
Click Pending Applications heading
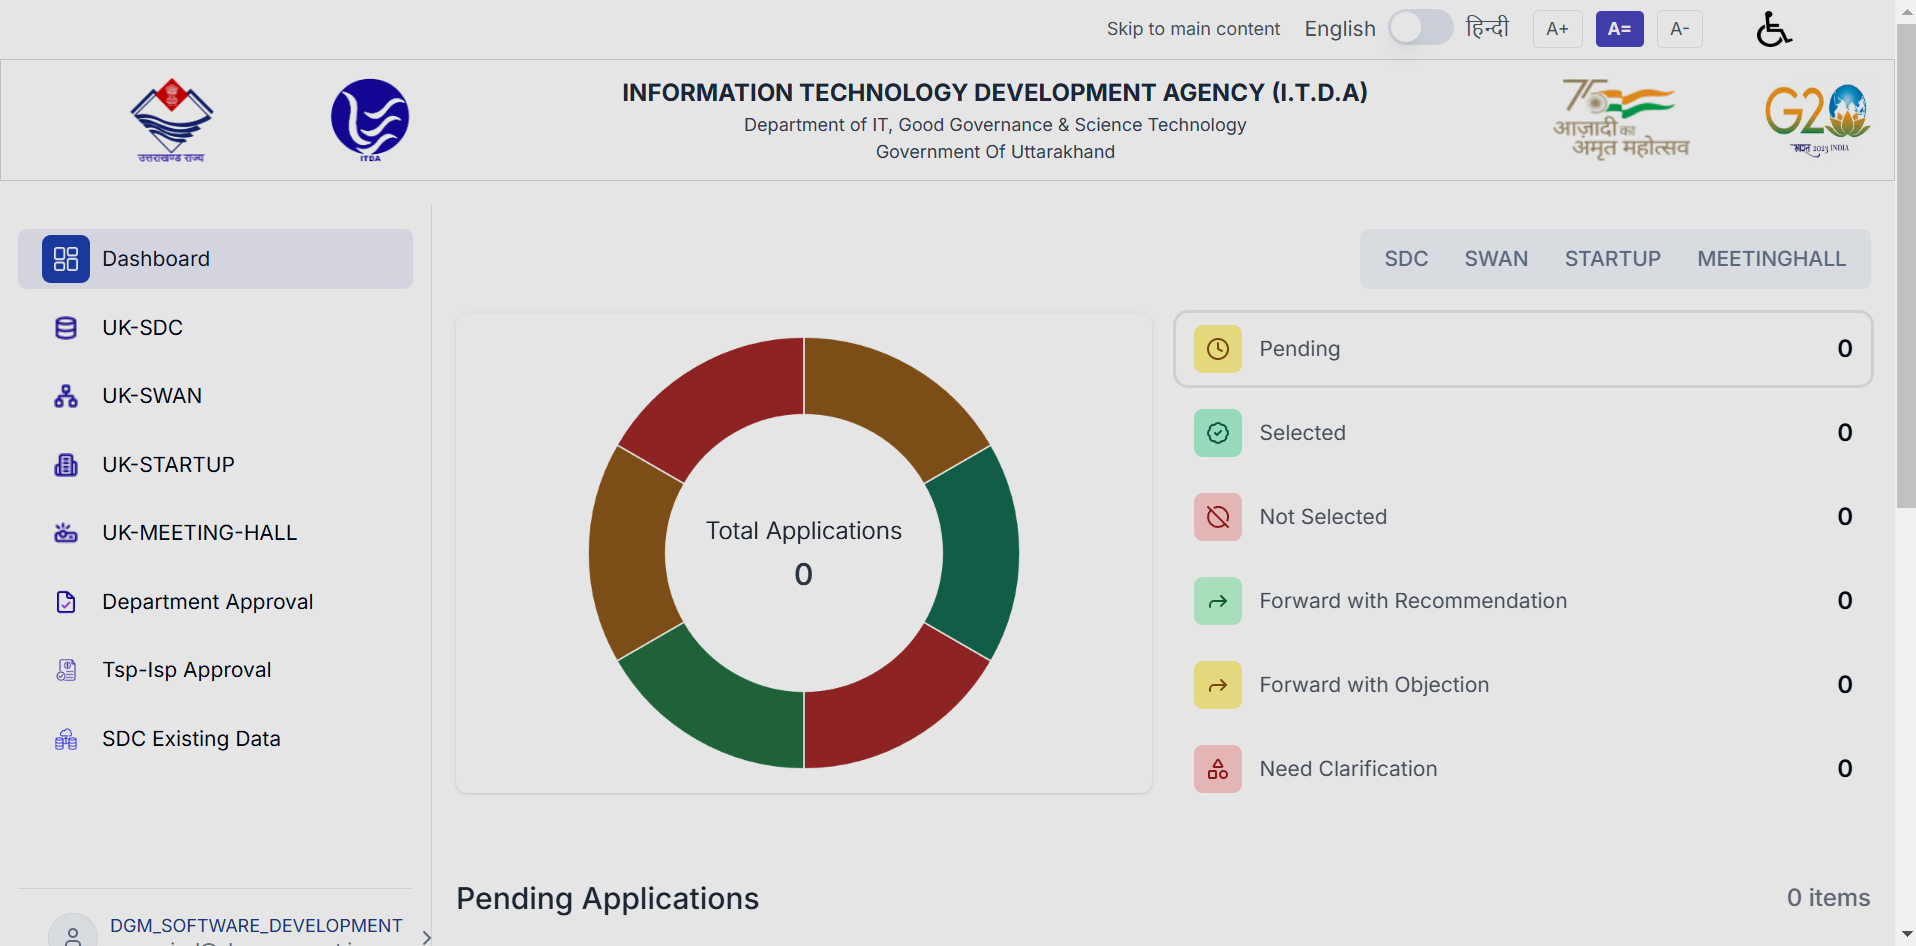click(x=608, y=898)
